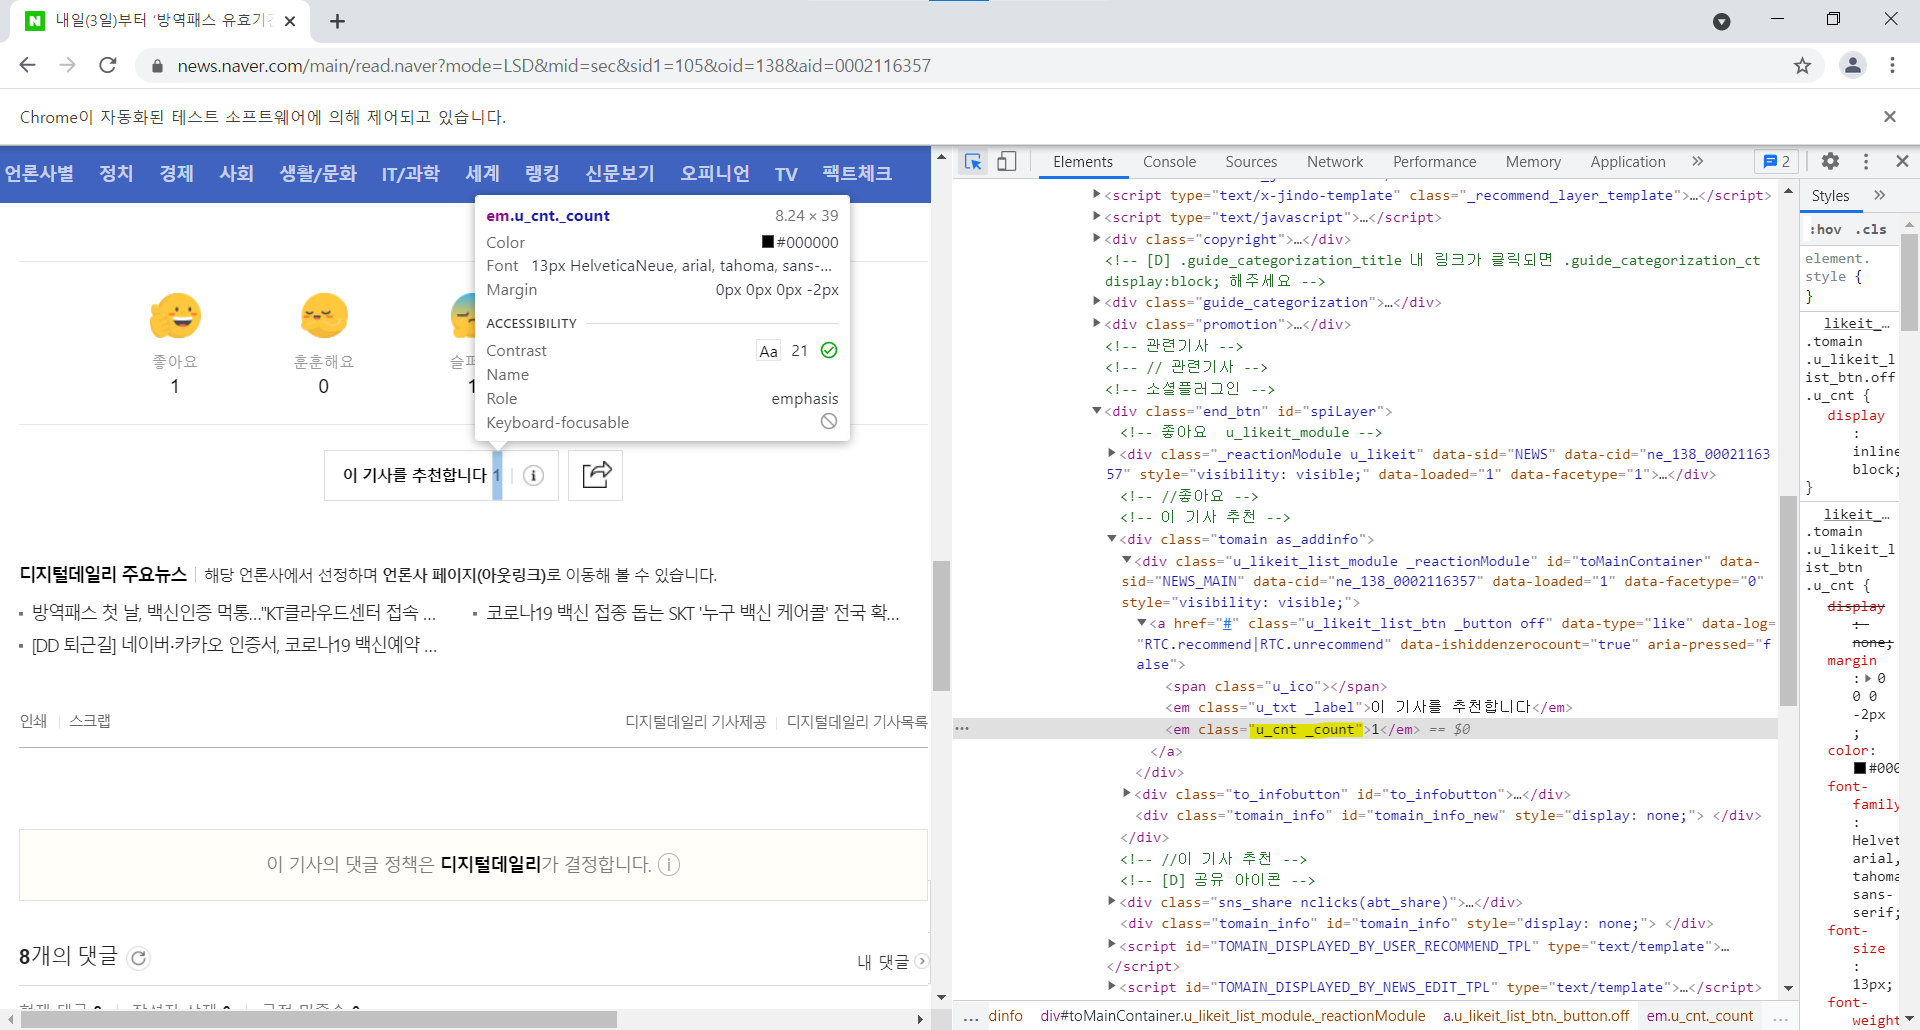Toggle :hov element state panel
The width and height of the screenshot is (1920, 1030).
coord(1826,230)
